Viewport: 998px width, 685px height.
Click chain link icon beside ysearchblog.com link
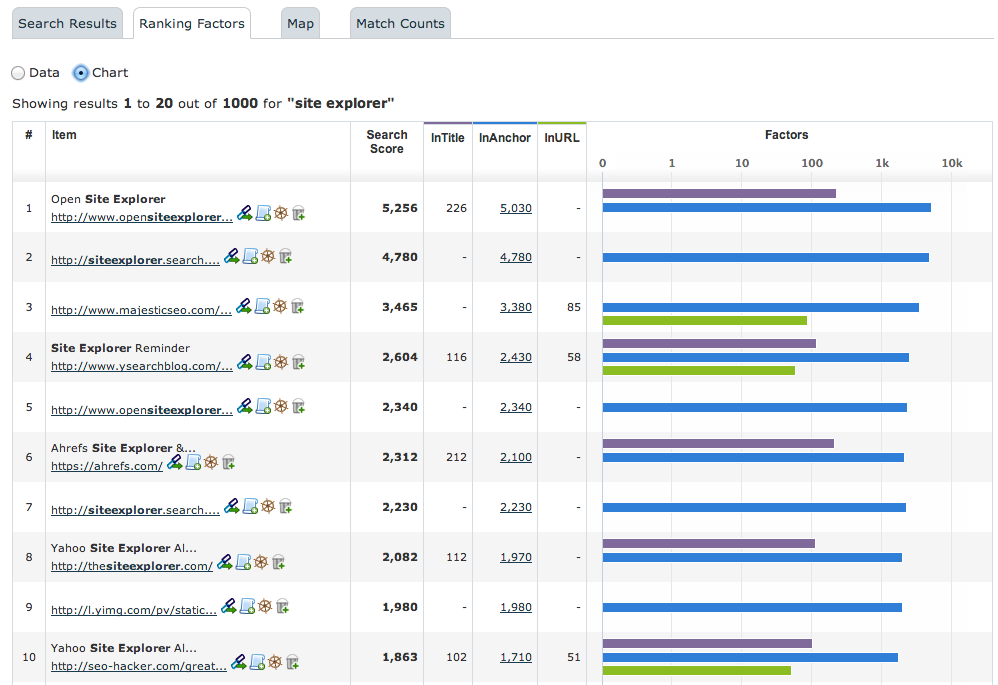[244, 362]
